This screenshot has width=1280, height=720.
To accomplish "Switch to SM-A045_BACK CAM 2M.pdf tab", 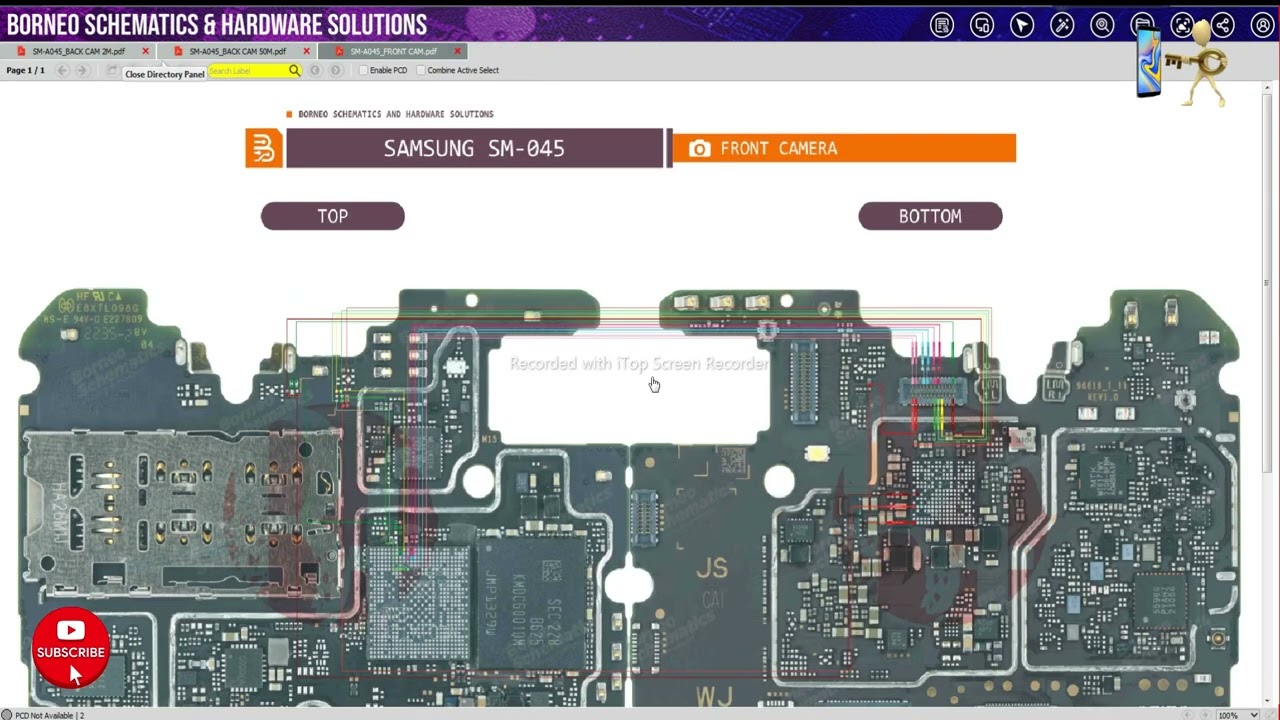I will (78, 51).
